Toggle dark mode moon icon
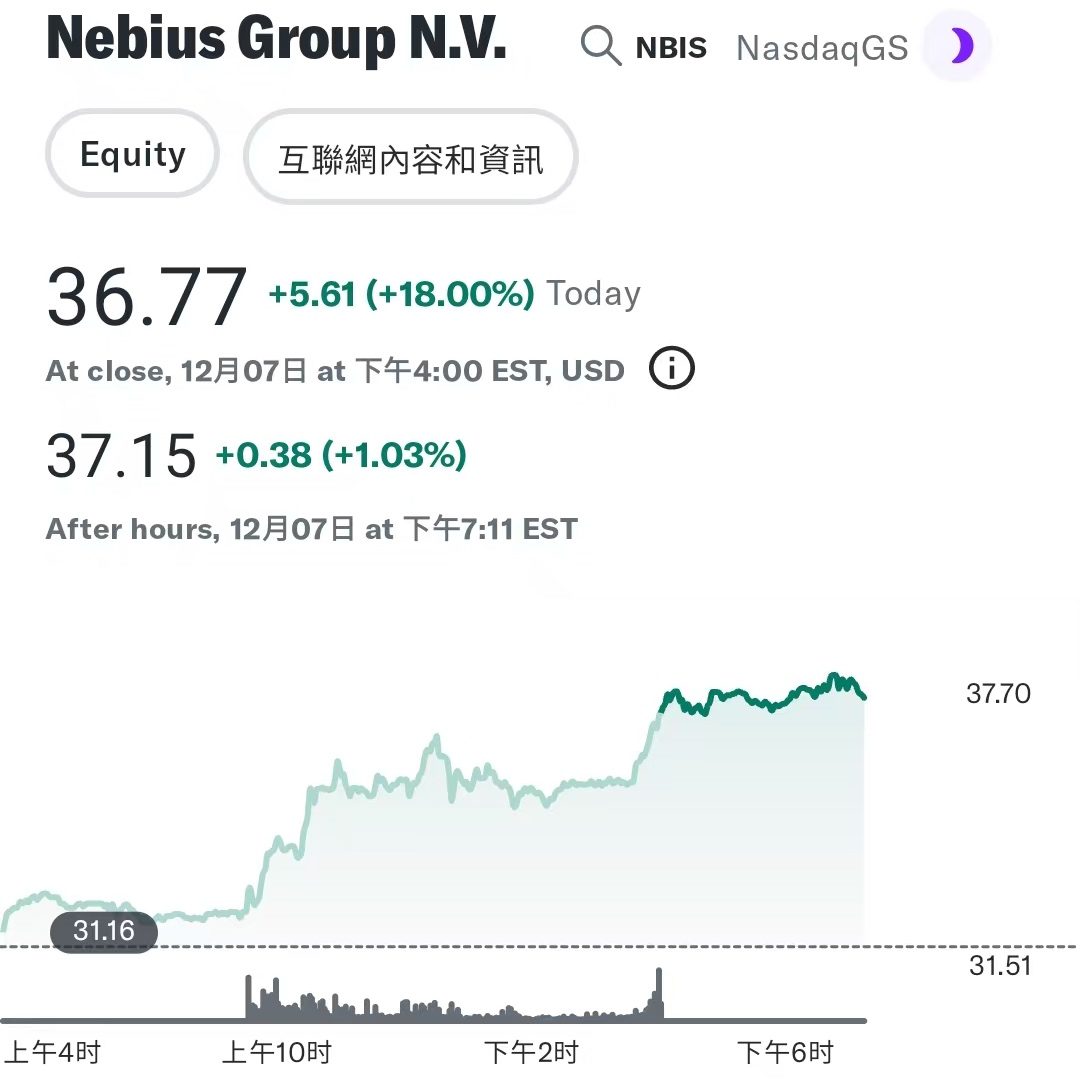 957,46
